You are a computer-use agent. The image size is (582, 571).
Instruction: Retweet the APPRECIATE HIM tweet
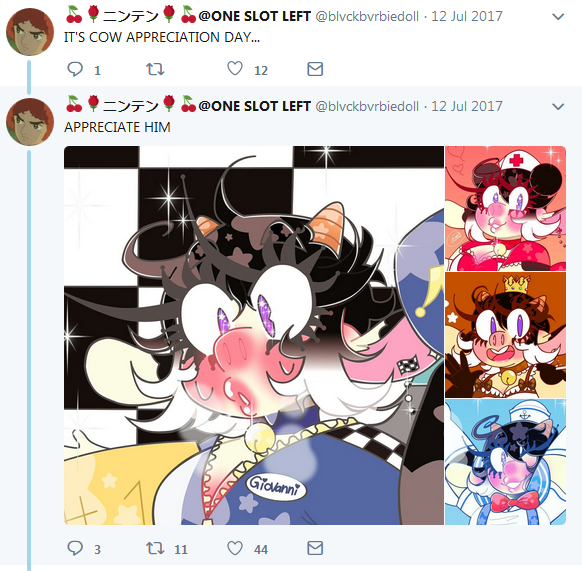[155, 548]
